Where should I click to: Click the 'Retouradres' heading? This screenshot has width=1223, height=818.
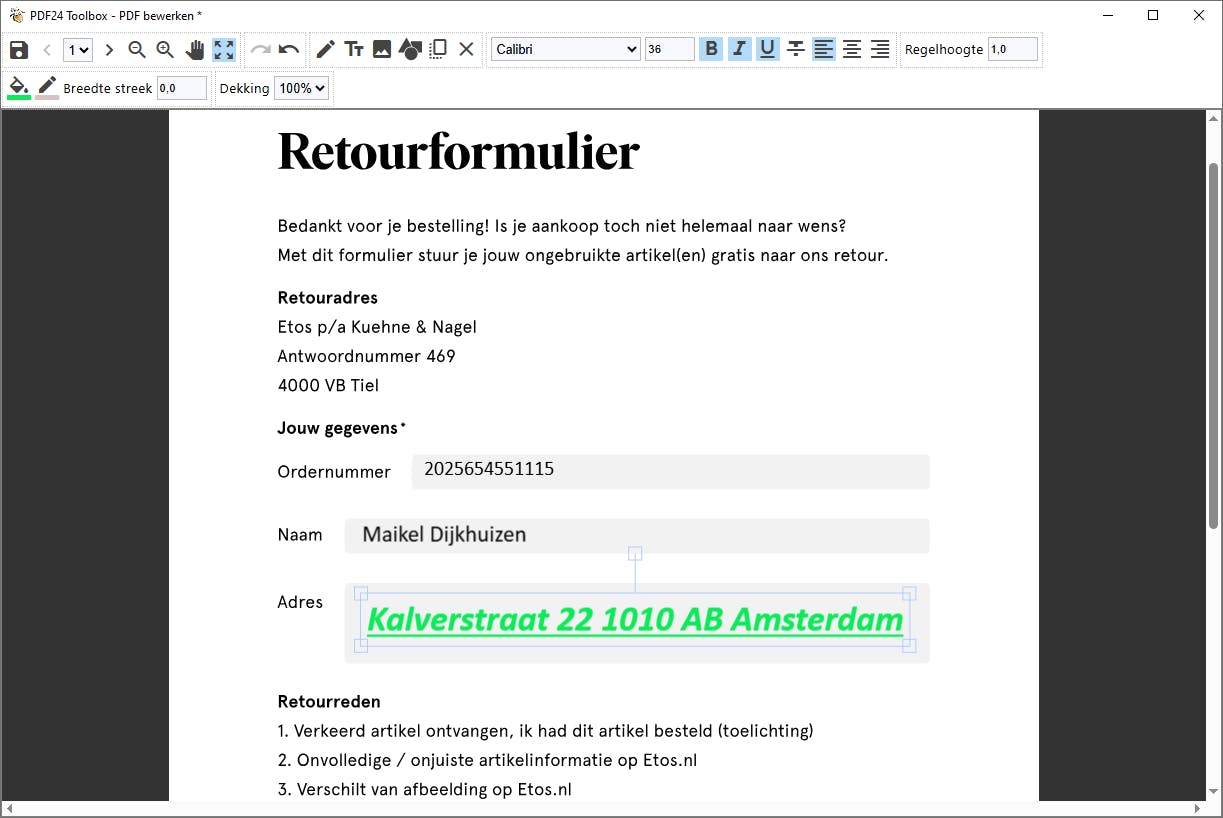click(327, 298)
